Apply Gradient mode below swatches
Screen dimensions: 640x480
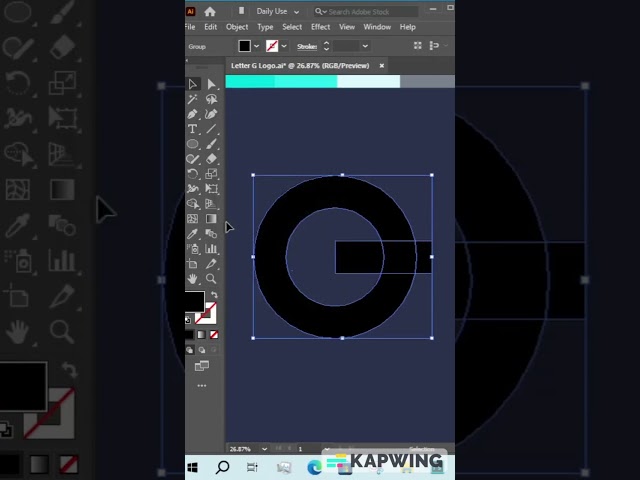202,335
